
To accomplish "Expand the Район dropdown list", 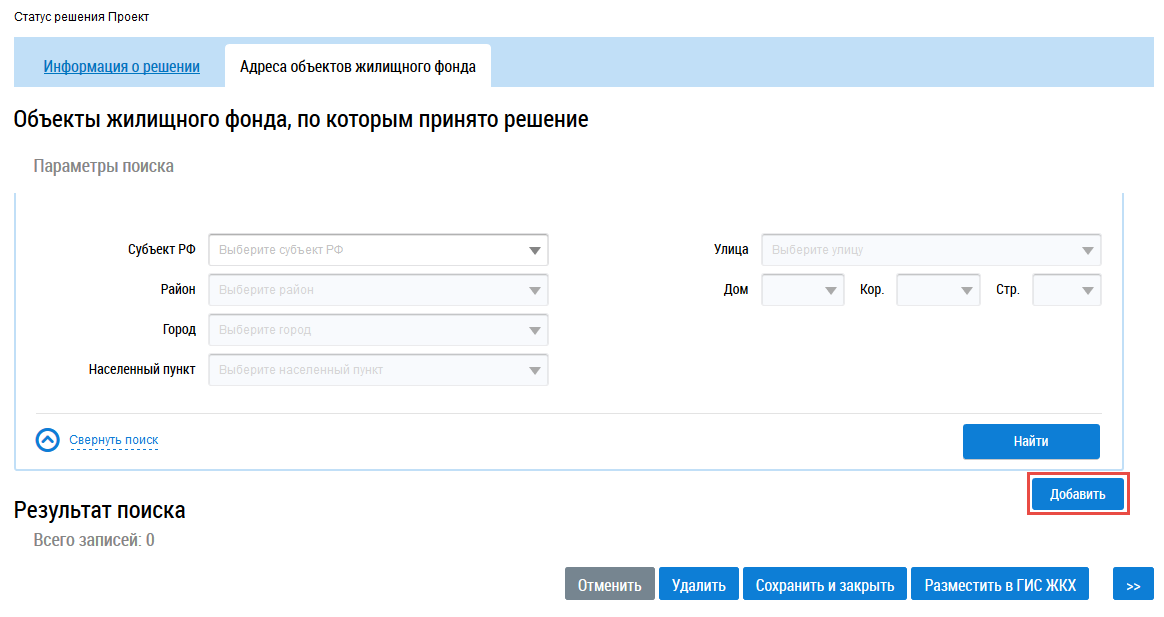I will coord(378,290).
